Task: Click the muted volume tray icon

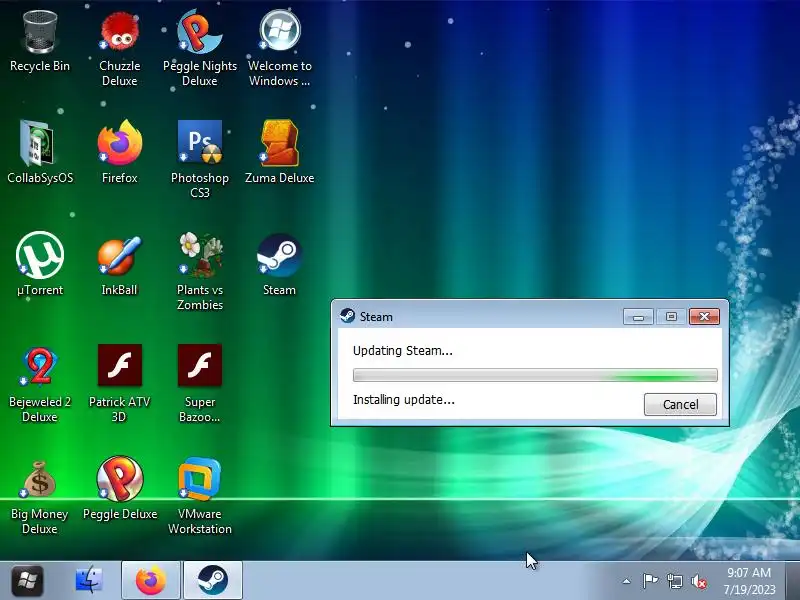Action: (x=699, y=581)
